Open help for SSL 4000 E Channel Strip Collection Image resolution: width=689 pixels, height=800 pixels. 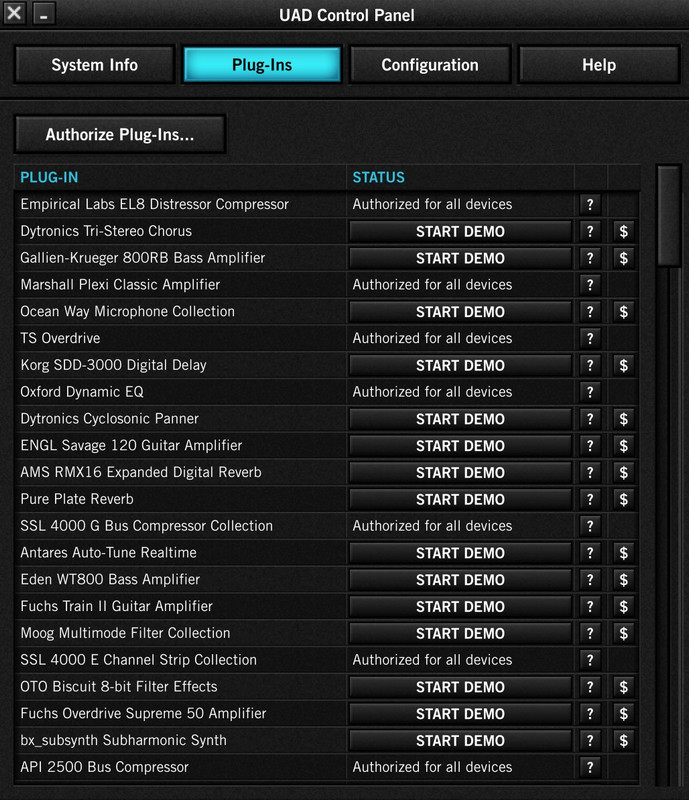coord(590,660)
